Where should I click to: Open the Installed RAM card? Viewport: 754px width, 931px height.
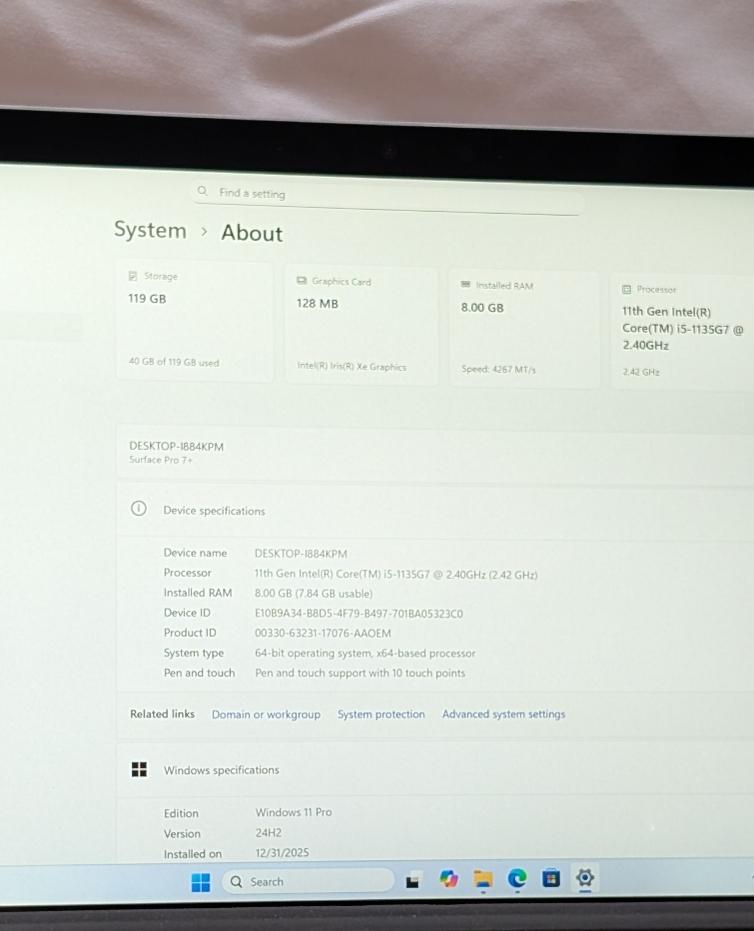[524, 330]
